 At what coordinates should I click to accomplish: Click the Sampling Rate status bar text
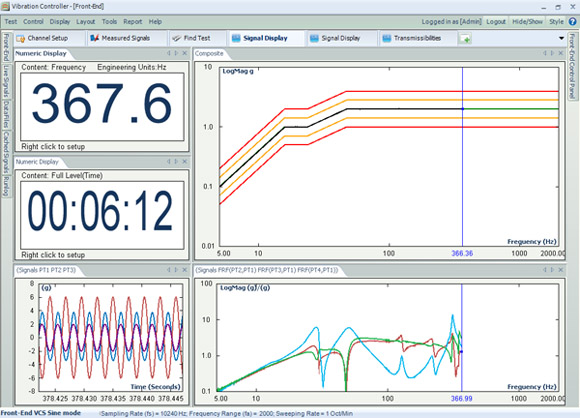(x=226, y=414)
